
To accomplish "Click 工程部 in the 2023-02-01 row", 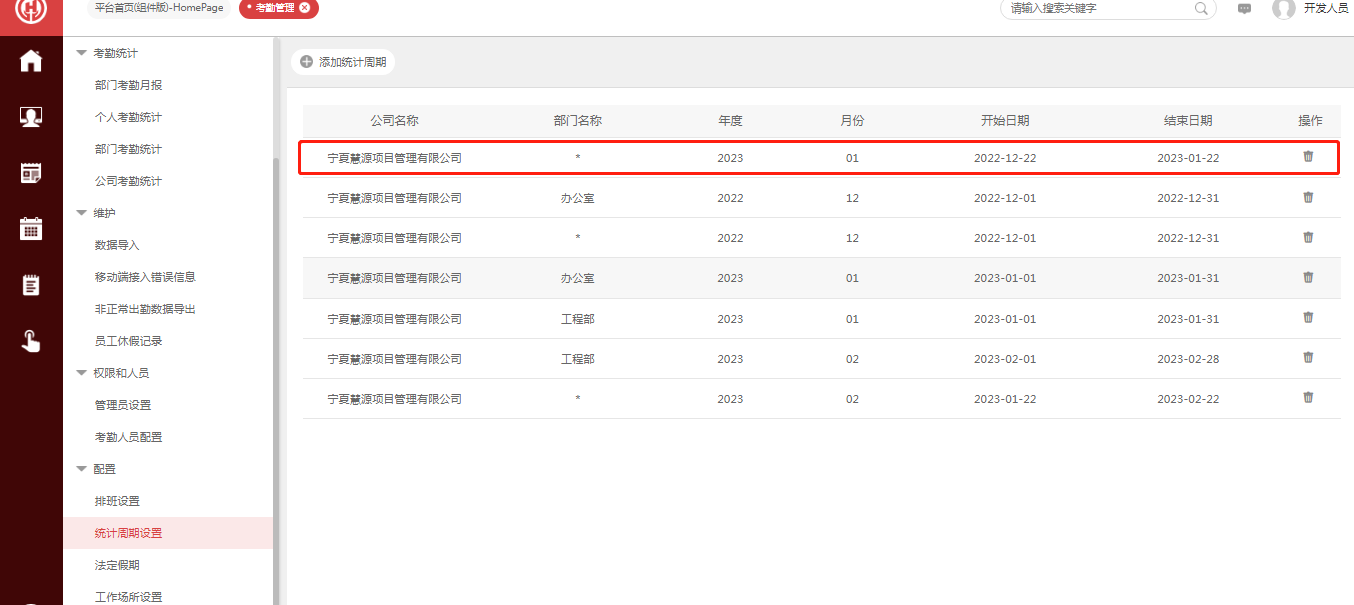I will click(578, 359).
